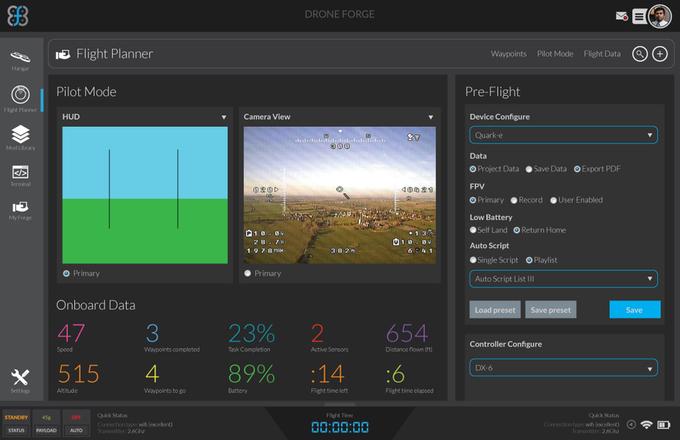Open the mail notifications icon
This screenshot has width=680, height=440.
click(621, 16)
